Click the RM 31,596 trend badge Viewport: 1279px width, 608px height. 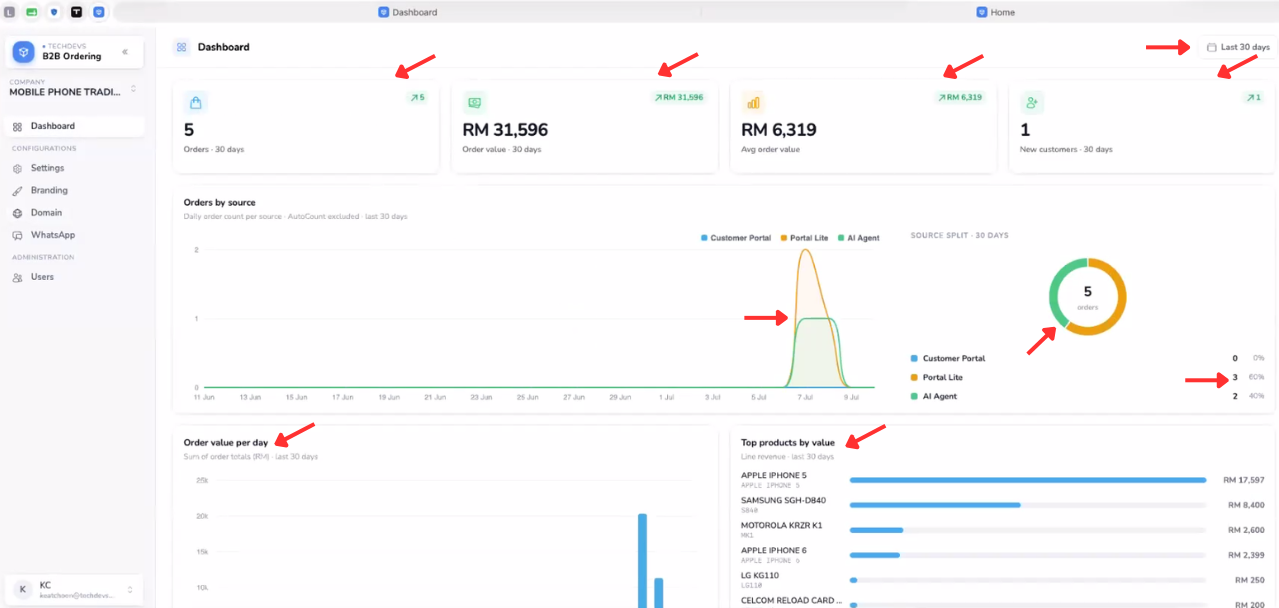tap(678, 98)
